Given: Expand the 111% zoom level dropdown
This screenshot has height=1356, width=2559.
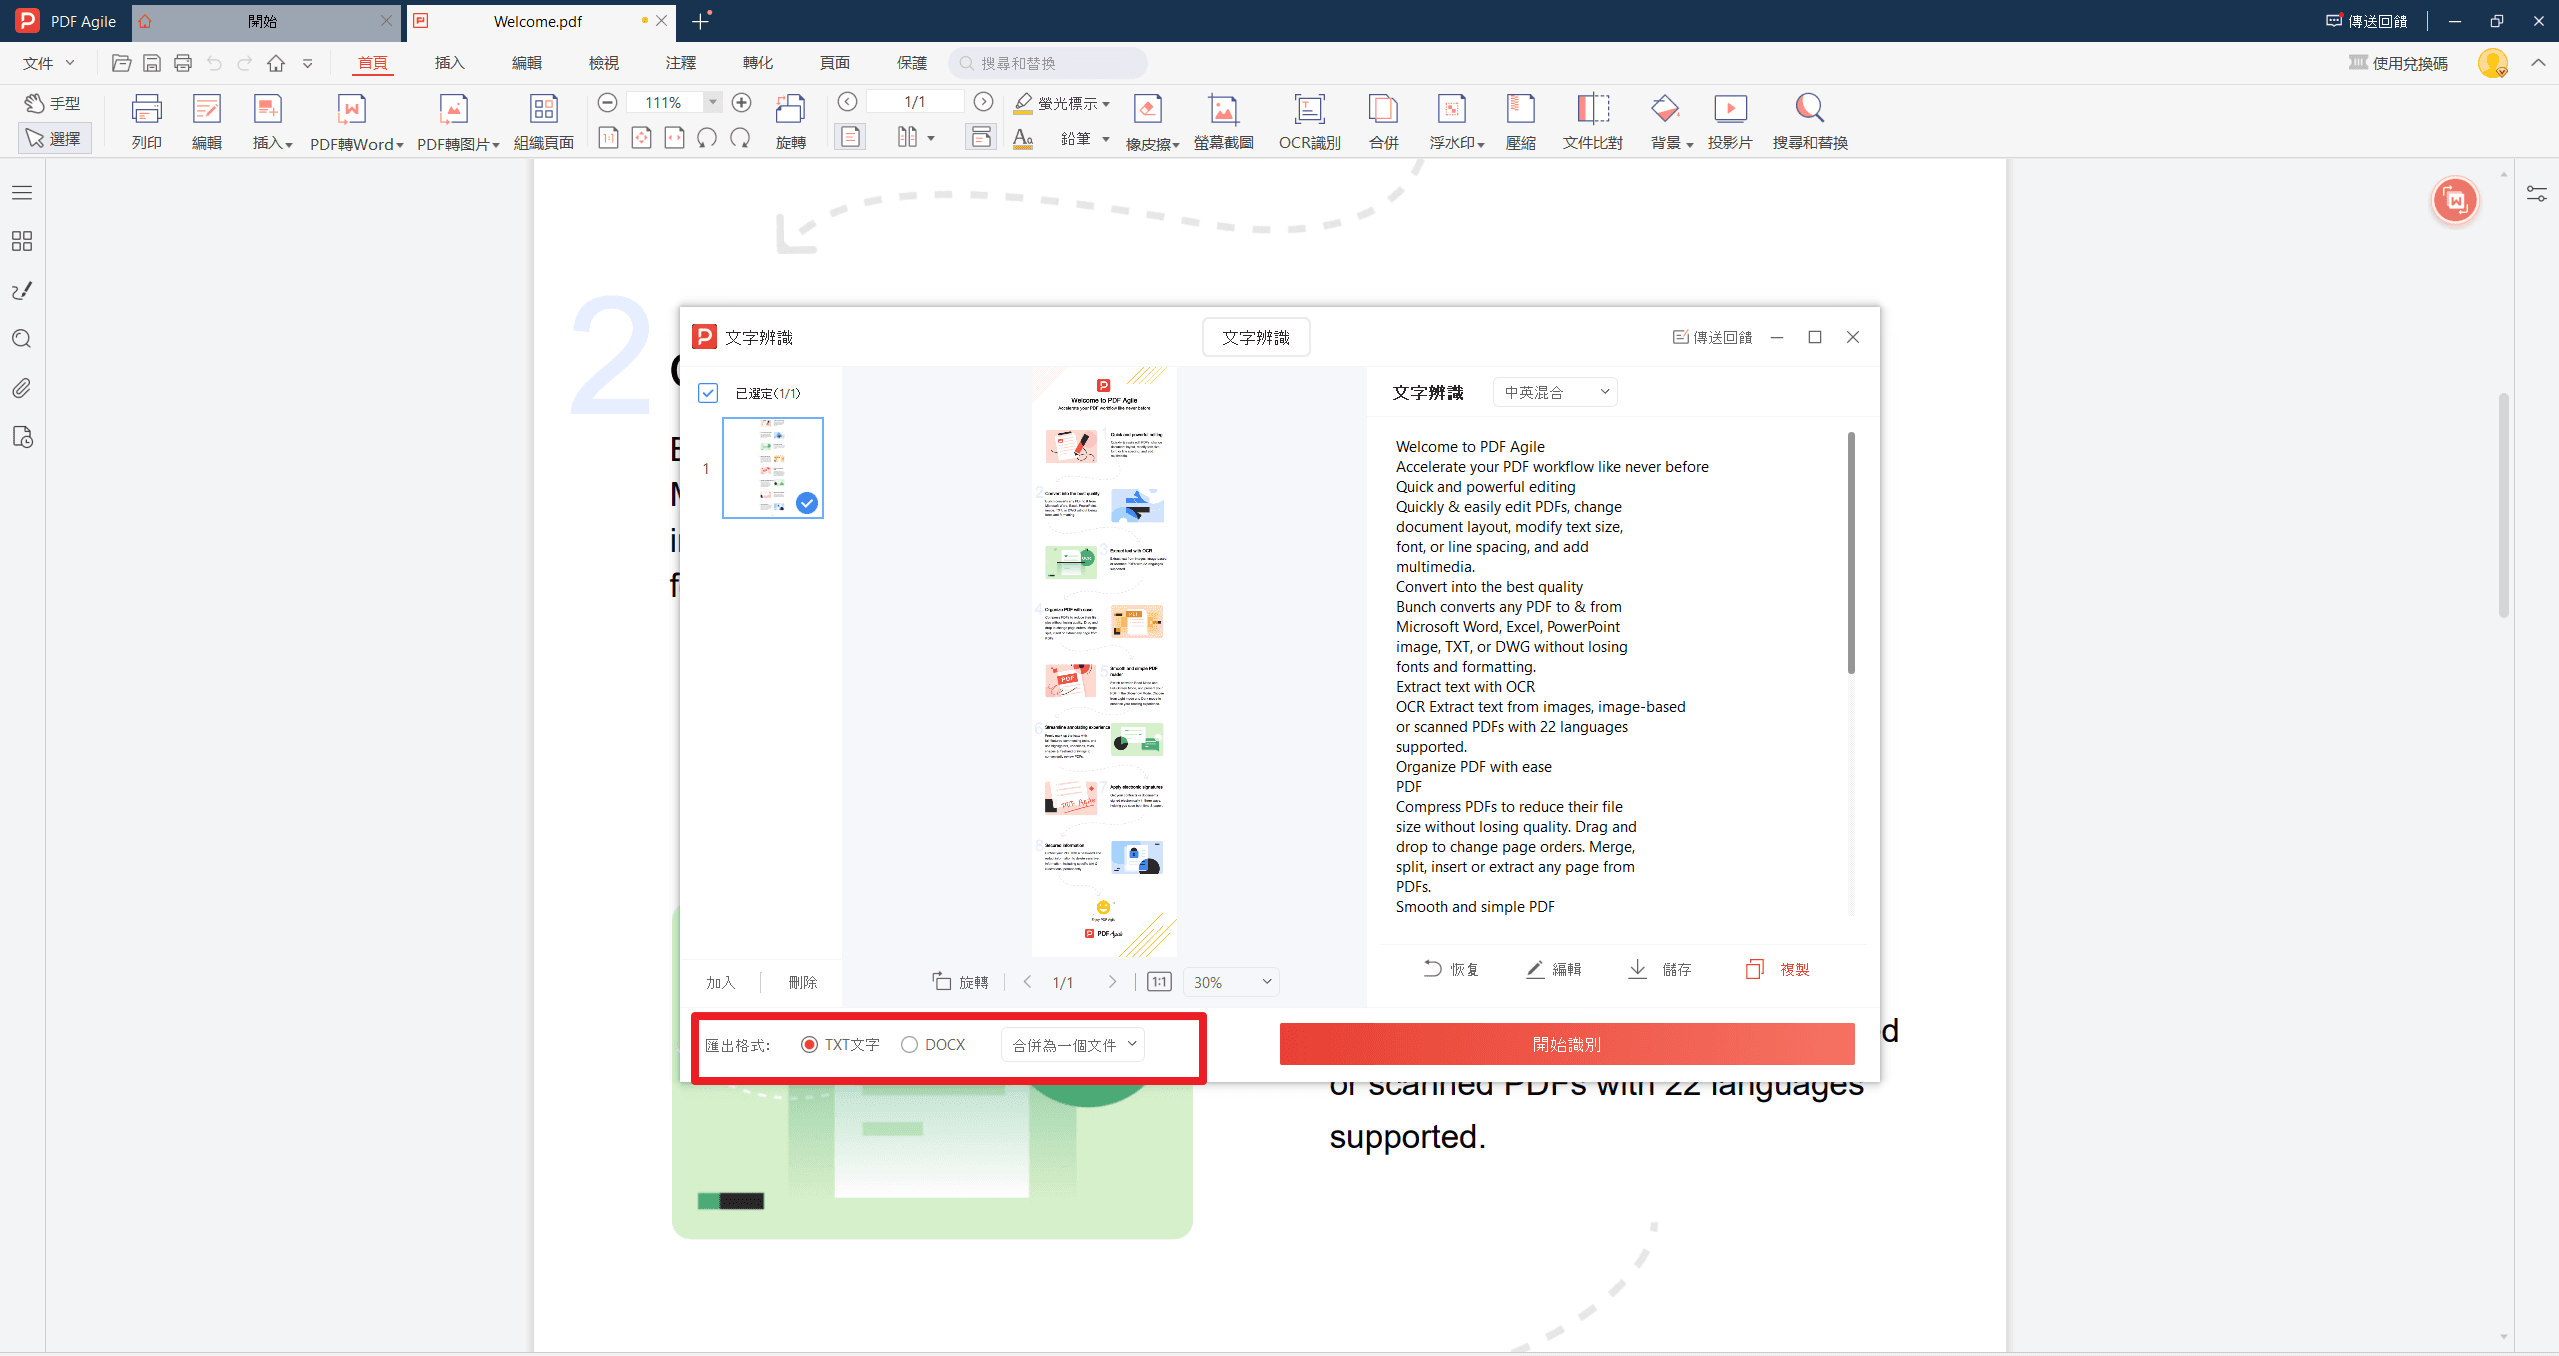Looking at the screenshot, I should [712, 102].
